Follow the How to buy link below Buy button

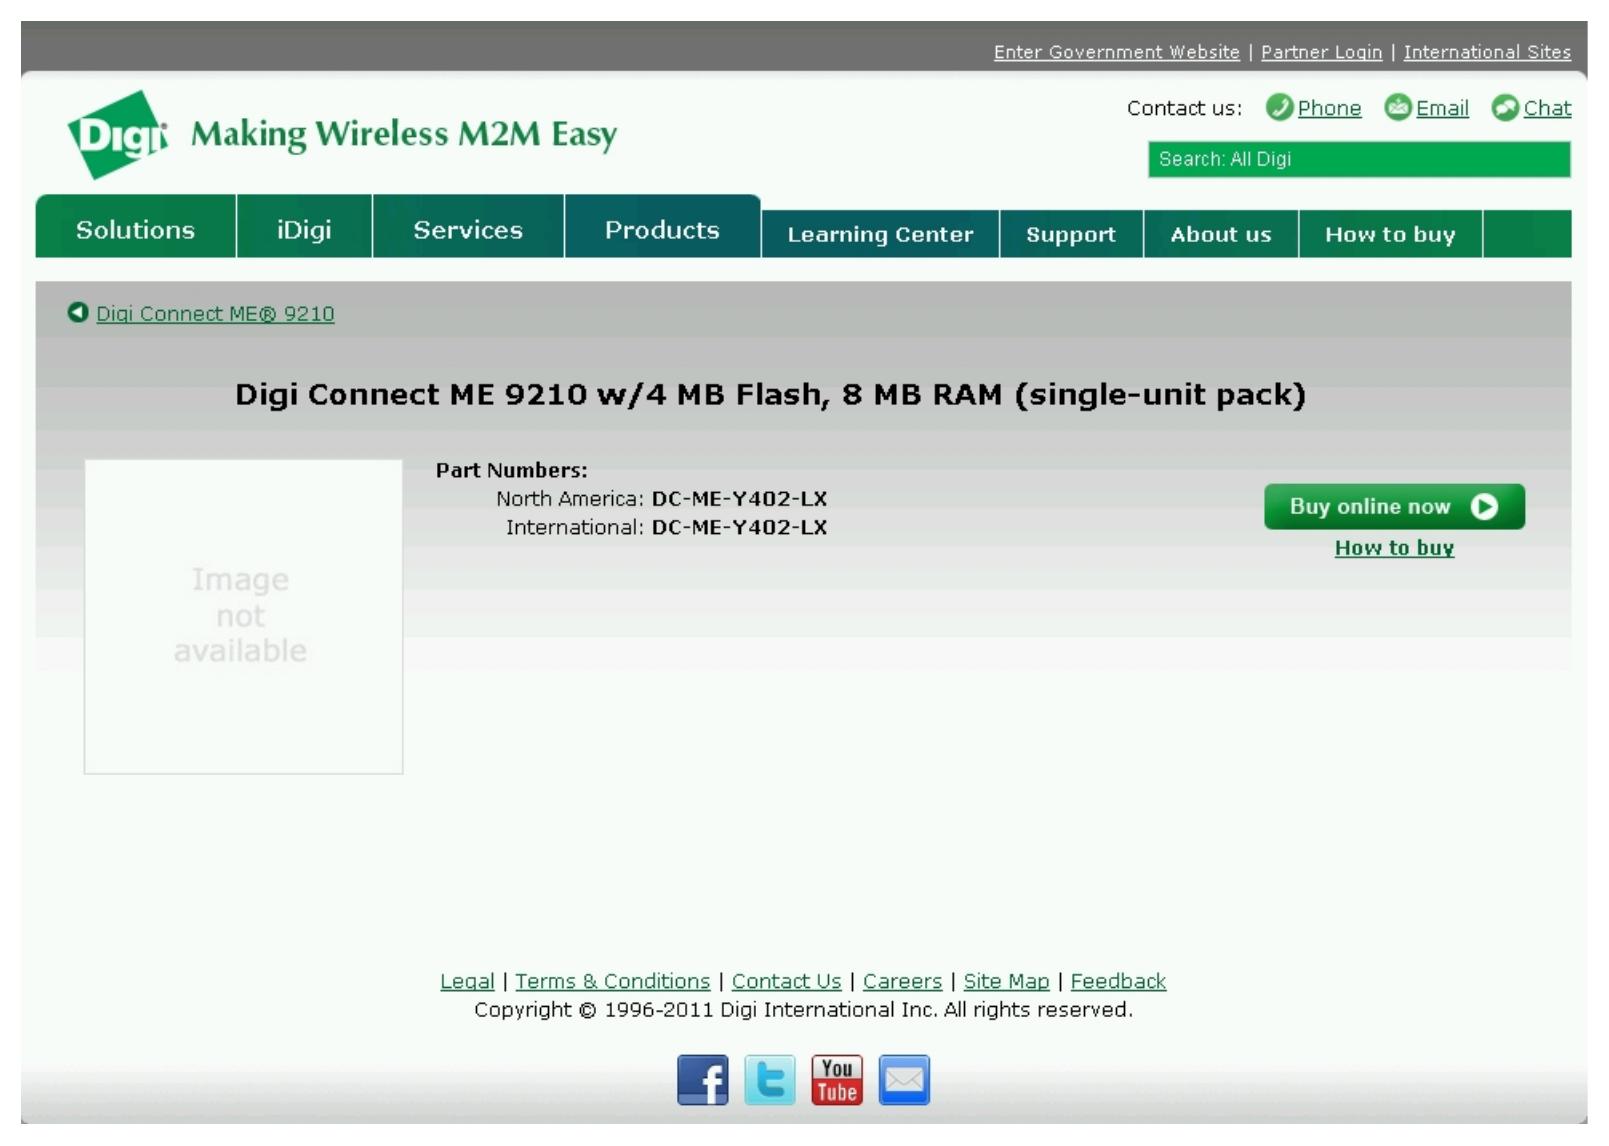coord(1394,548)
